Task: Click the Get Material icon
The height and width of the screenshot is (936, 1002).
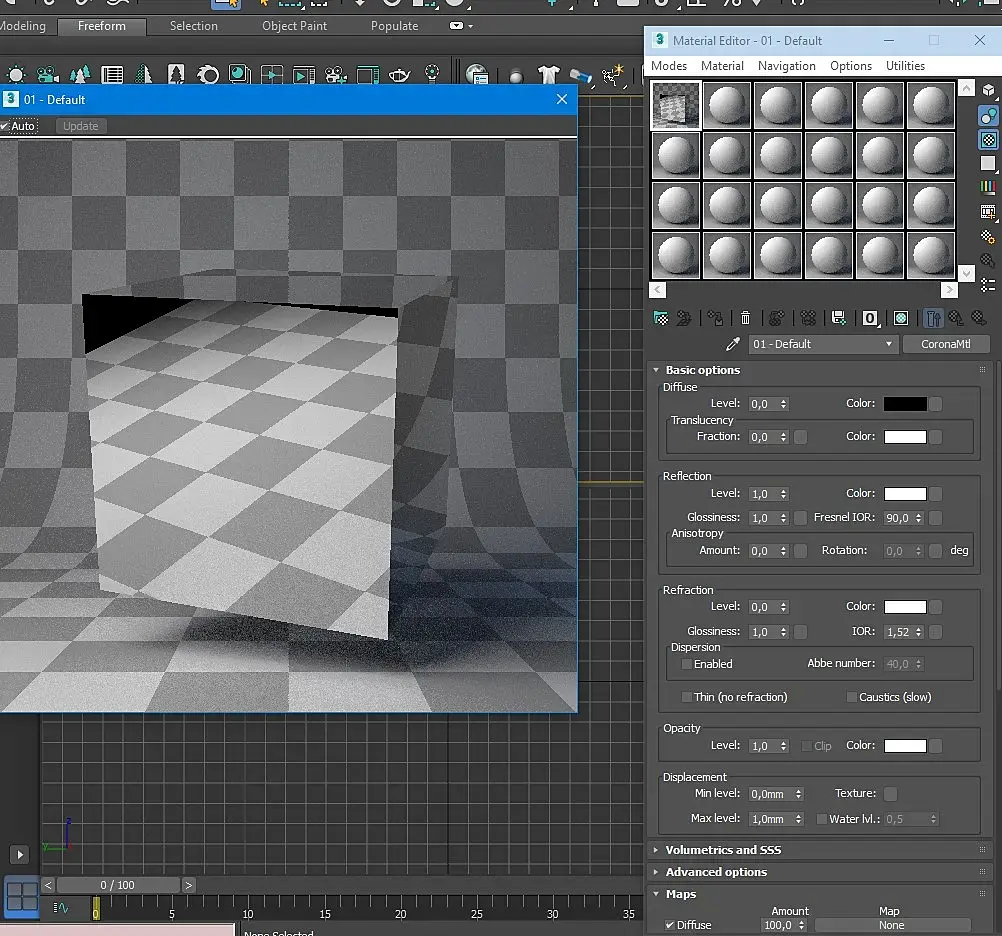Action: tap(660, 318)
